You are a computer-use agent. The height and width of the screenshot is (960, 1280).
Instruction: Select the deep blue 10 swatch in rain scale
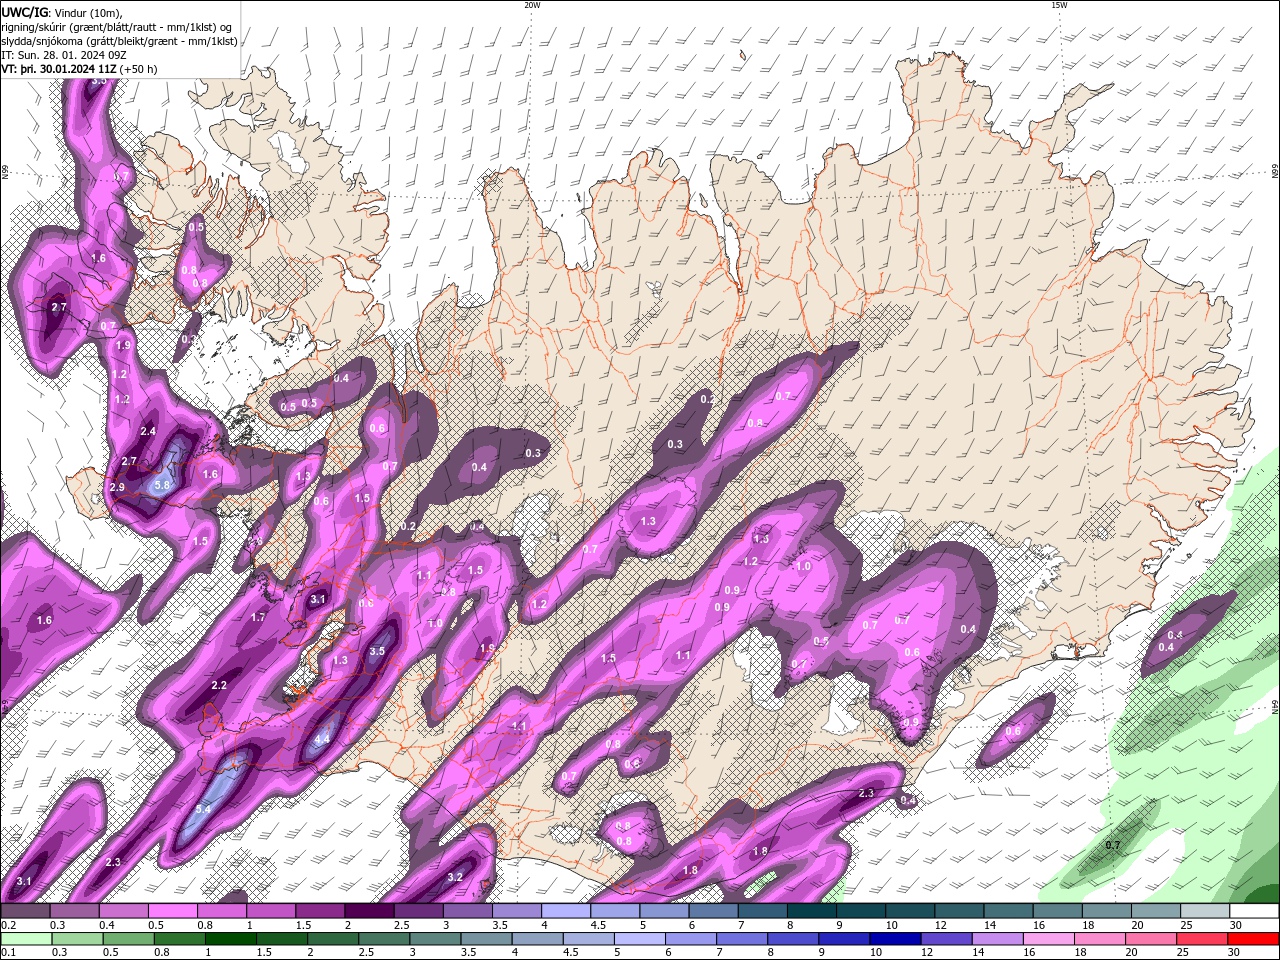(895, 939)
